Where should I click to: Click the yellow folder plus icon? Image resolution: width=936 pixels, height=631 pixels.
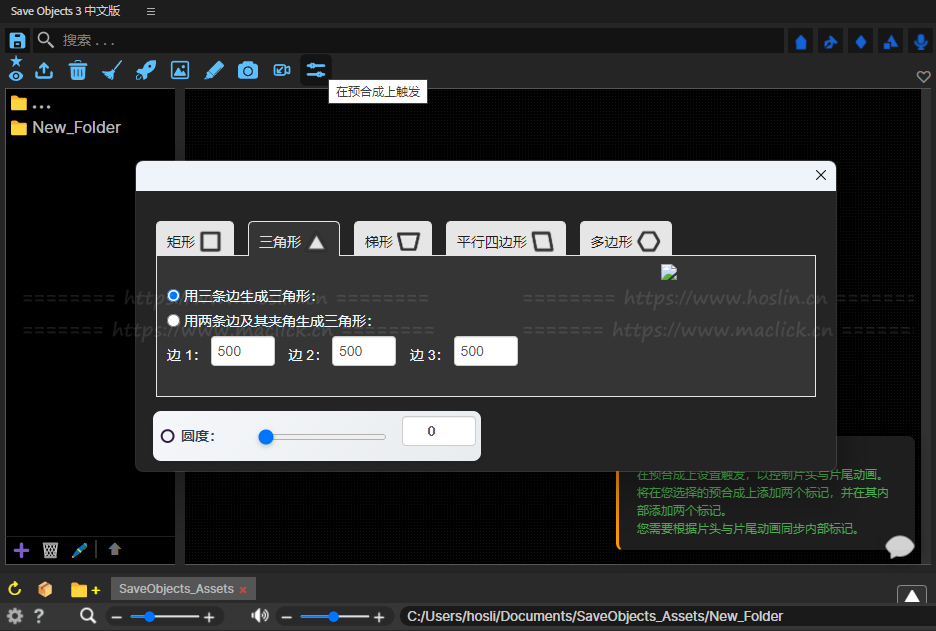click(85, 590)
